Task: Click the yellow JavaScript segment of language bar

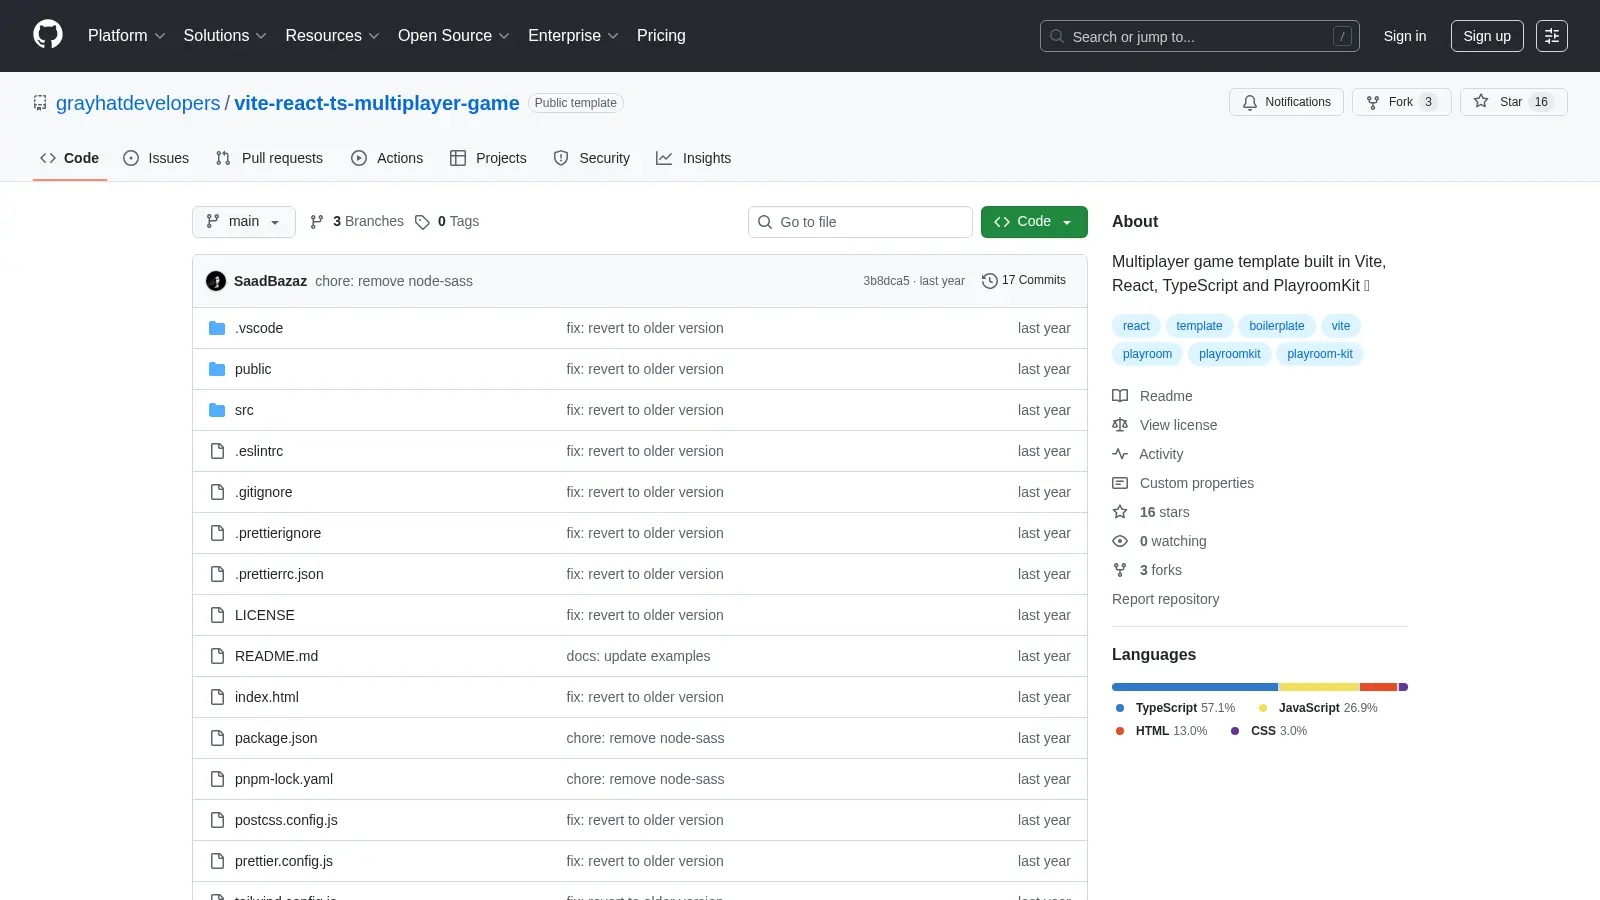Action: tap(1319, 687)
